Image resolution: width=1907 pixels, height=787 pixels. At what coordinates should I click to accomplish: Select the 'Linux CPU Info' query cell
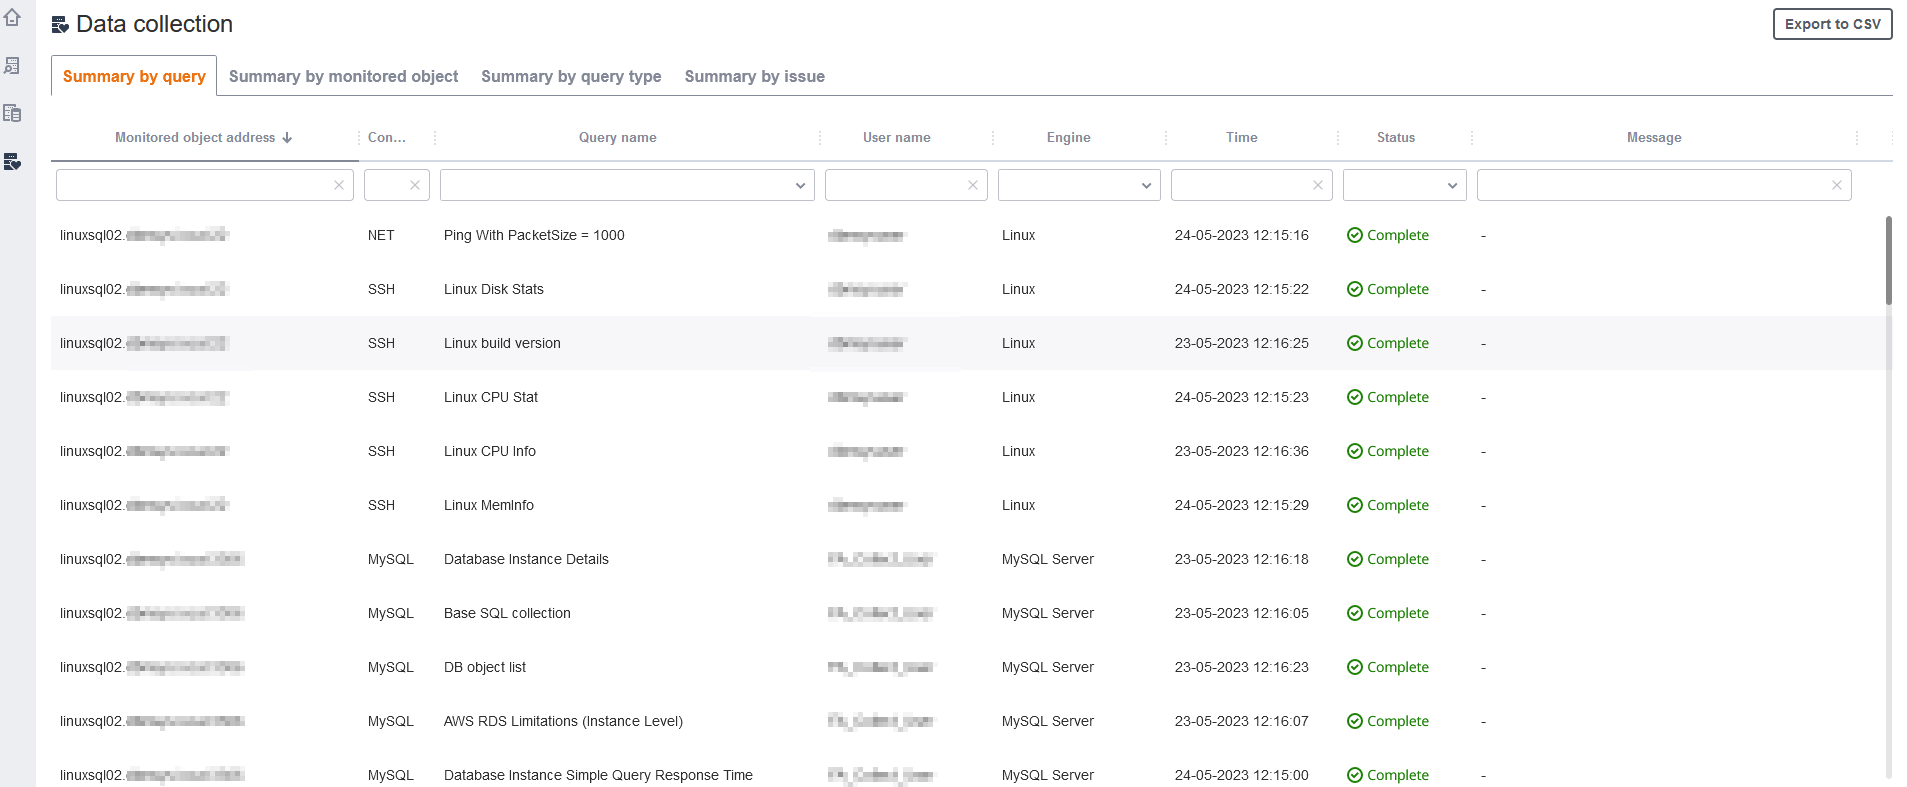[490, 451]
